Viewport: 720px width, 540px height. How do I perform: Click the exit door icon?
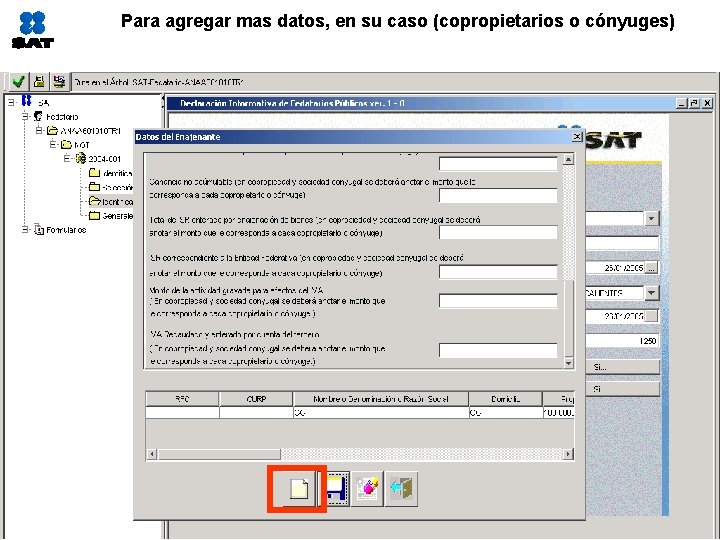pyautogui.click(x=401, y=489)
